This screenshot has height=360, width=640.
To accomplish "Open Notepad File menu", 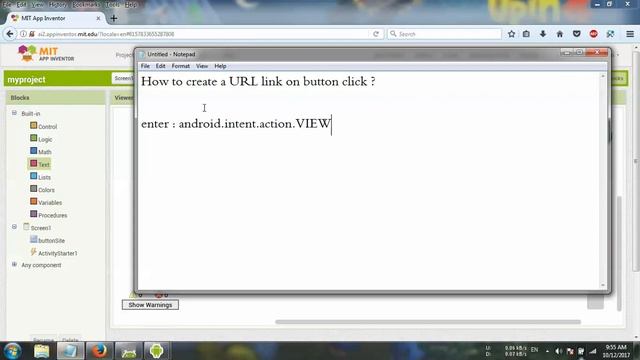I will coord(145,66).
